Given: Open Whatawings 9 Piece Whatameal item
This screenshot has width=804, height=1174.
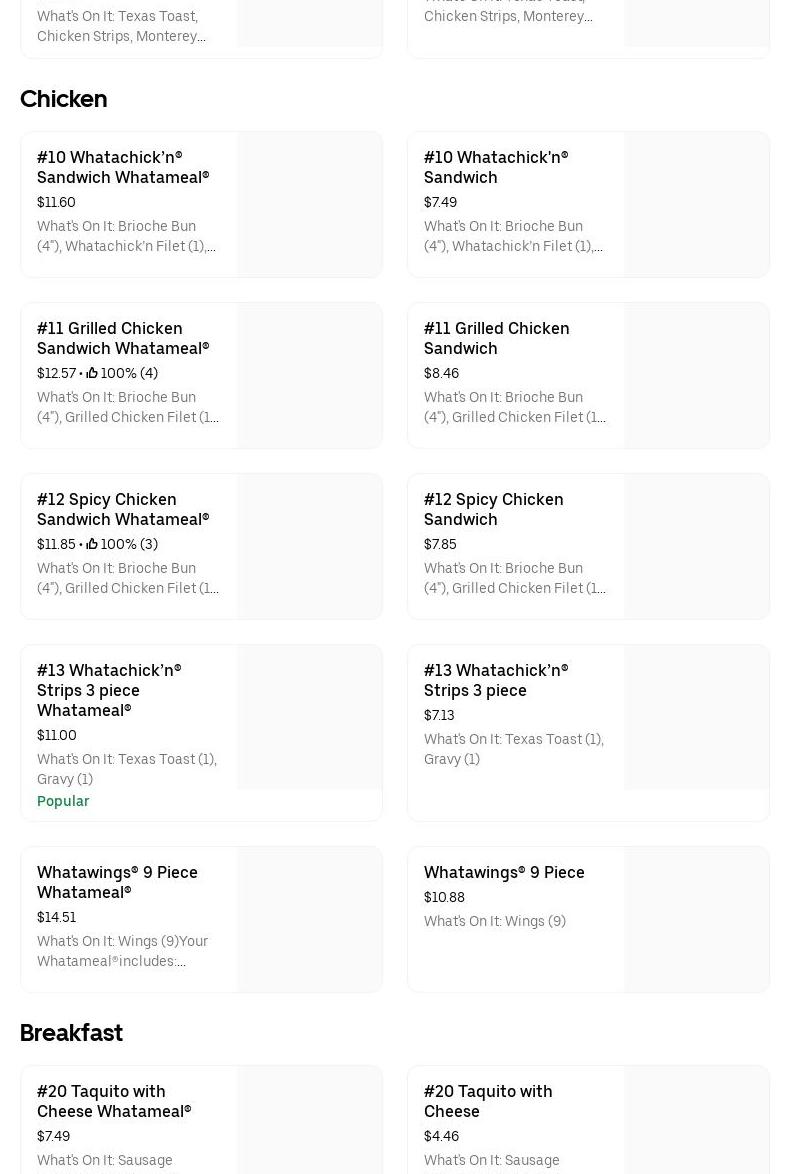Looking at the screenshot, I should (117, 882).
